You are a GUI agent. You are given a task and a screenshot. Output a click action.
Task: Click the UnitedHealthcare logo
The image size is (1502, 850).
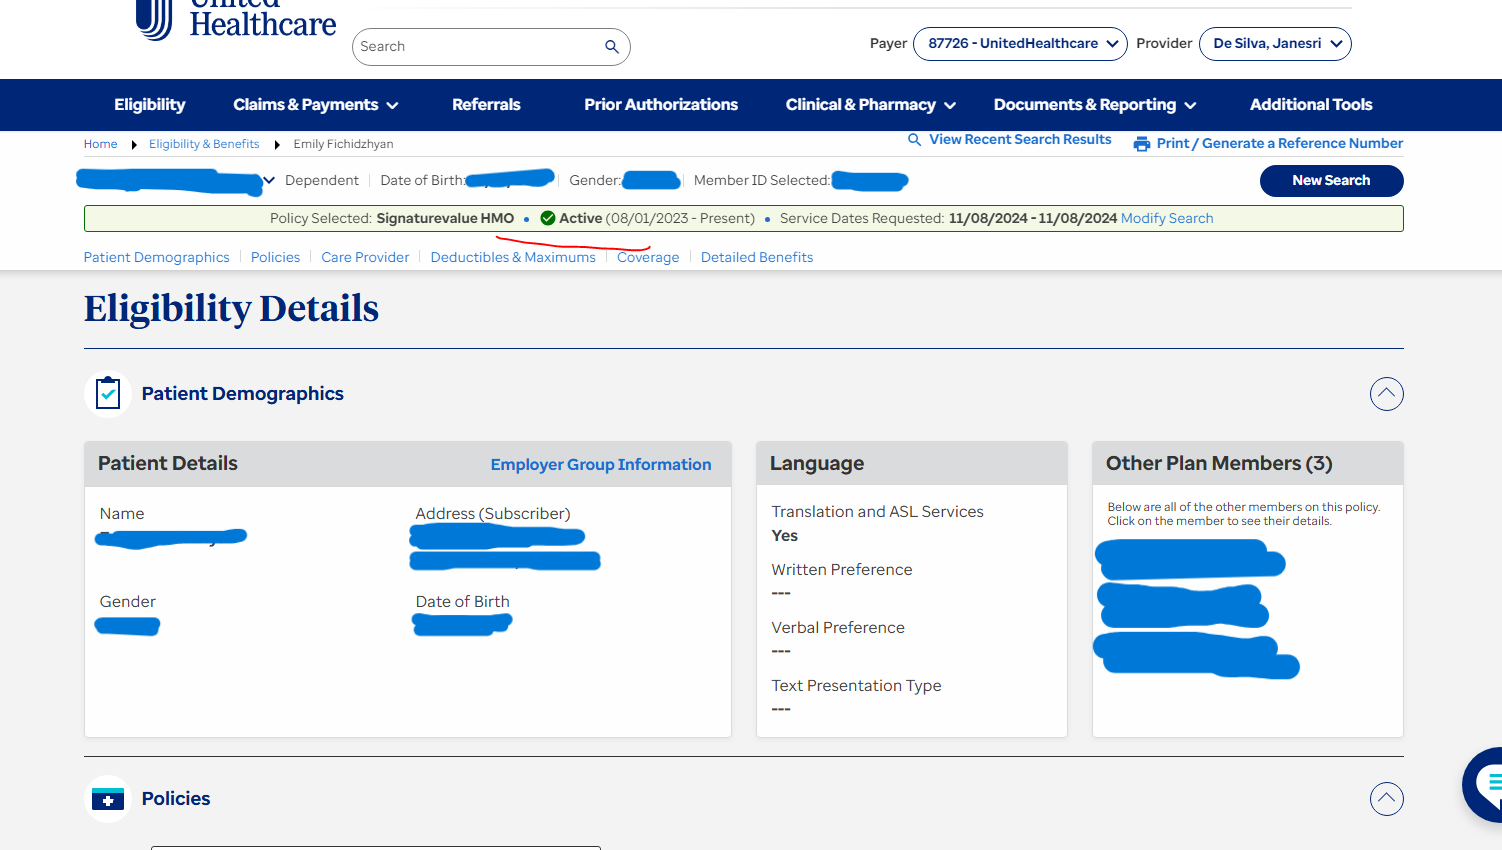coord(236,20)
